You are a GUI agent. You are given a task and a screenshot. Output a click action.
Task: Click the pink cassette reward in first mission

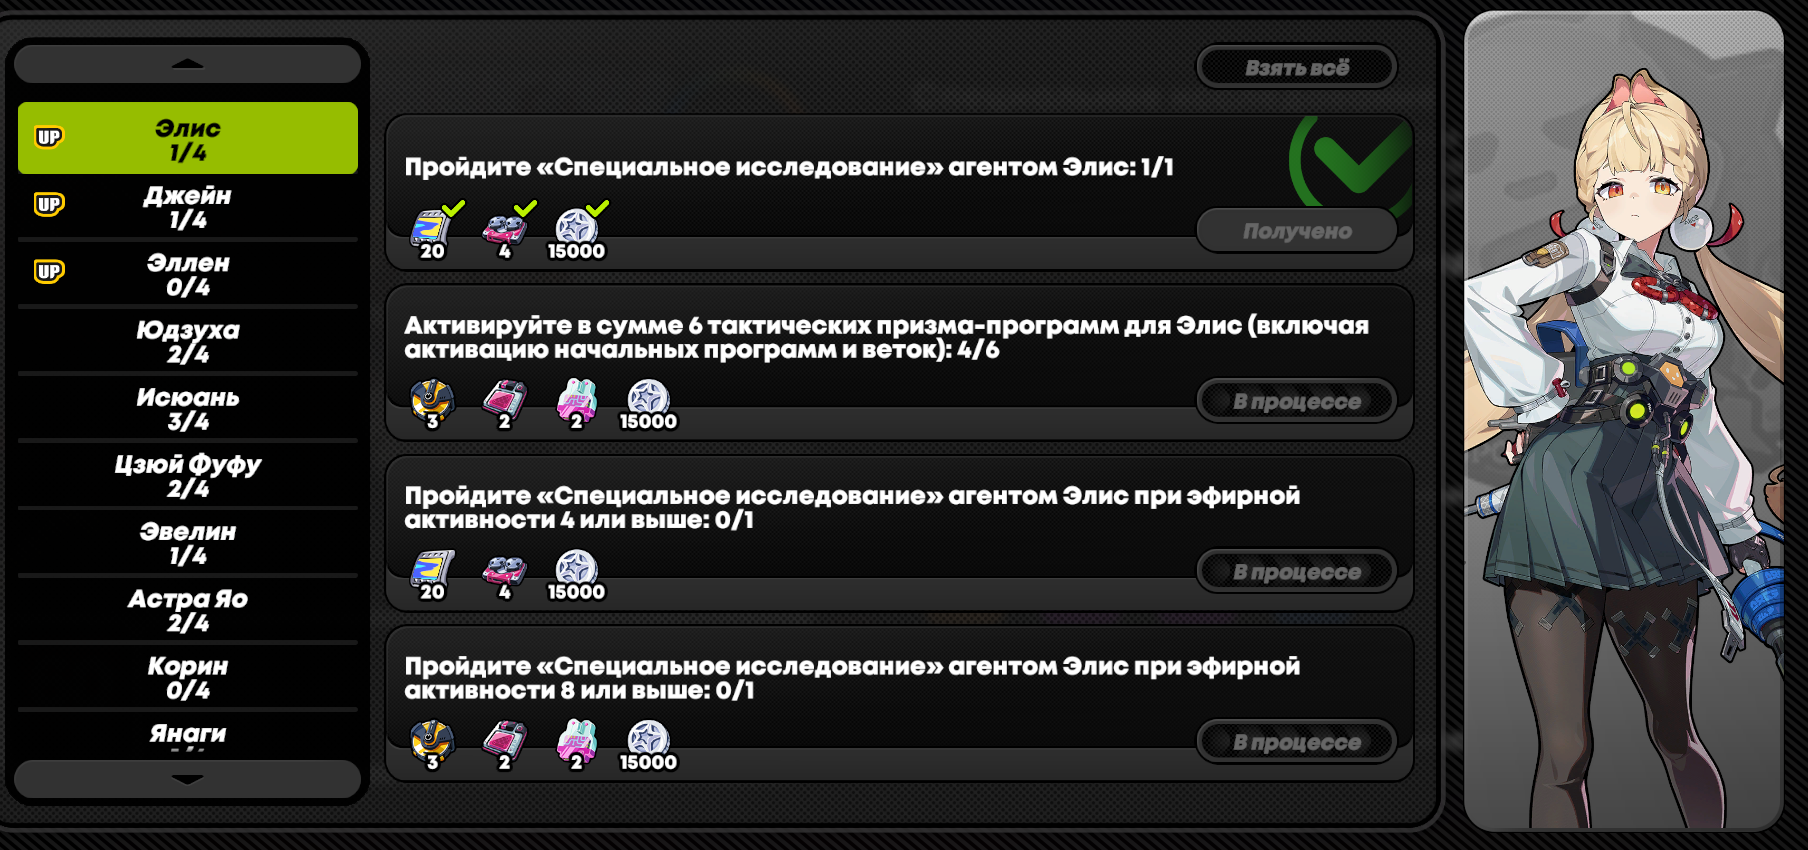(x=504, y=230)
